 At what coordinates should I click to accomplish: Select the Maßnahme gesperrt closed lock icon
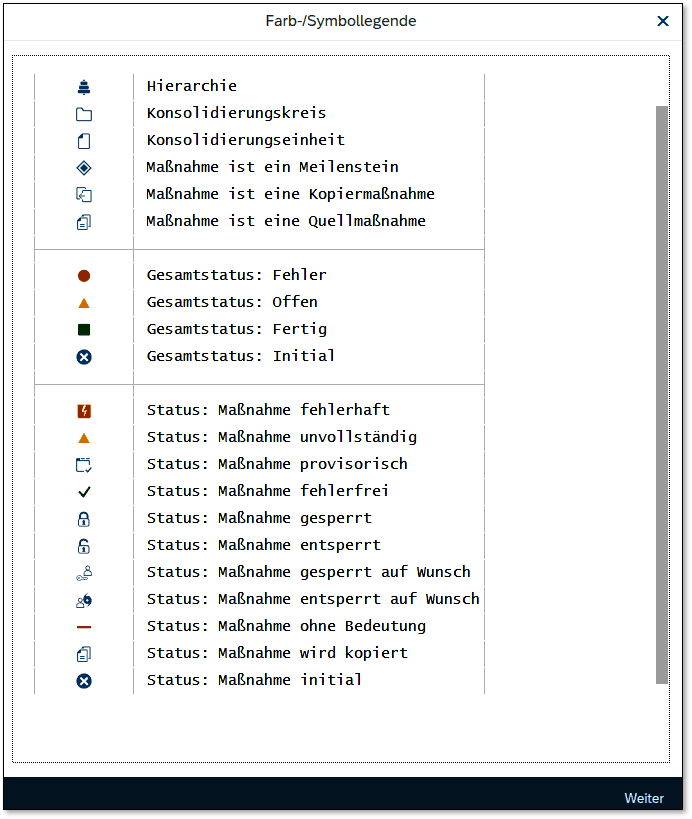(x=84, y=519)
